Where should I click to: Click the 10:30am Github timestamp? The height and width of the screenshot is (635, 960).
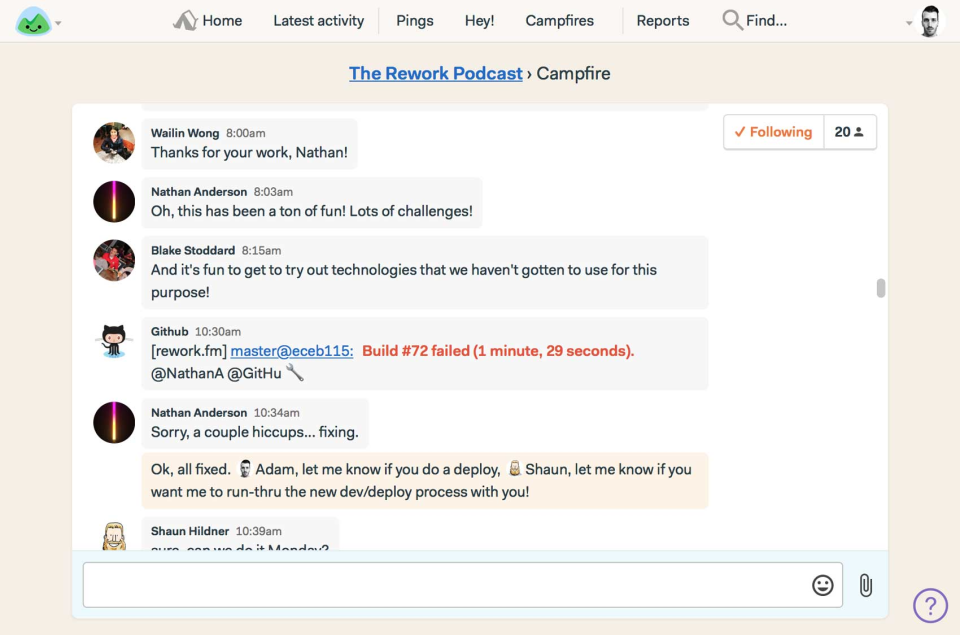[x=217, y=331]
